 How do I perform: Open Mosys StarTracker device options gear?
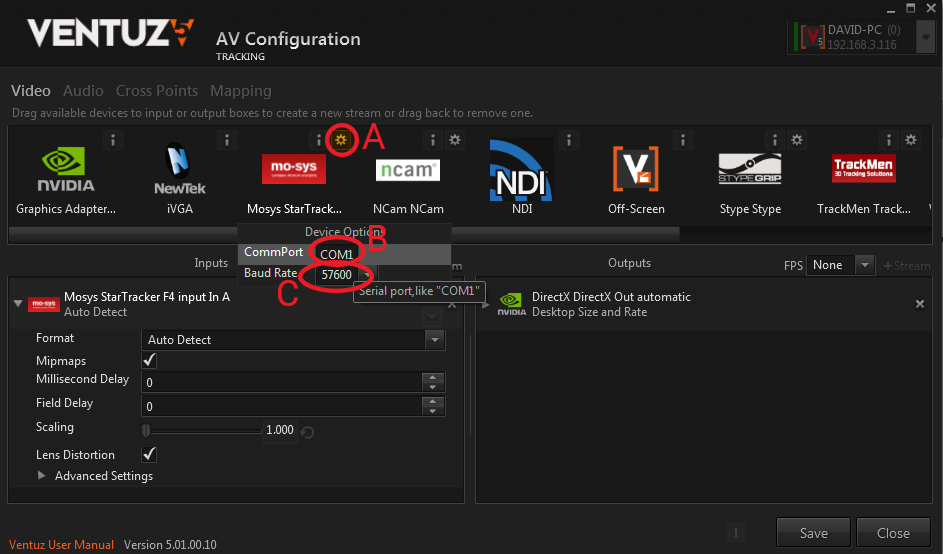[342, 141]
